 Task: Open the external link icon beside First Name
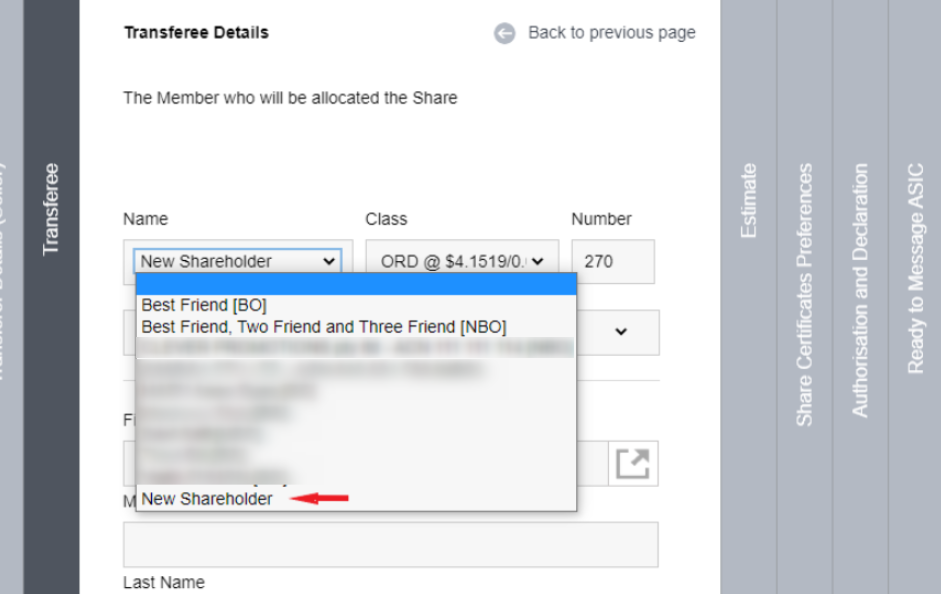point(631,463)
